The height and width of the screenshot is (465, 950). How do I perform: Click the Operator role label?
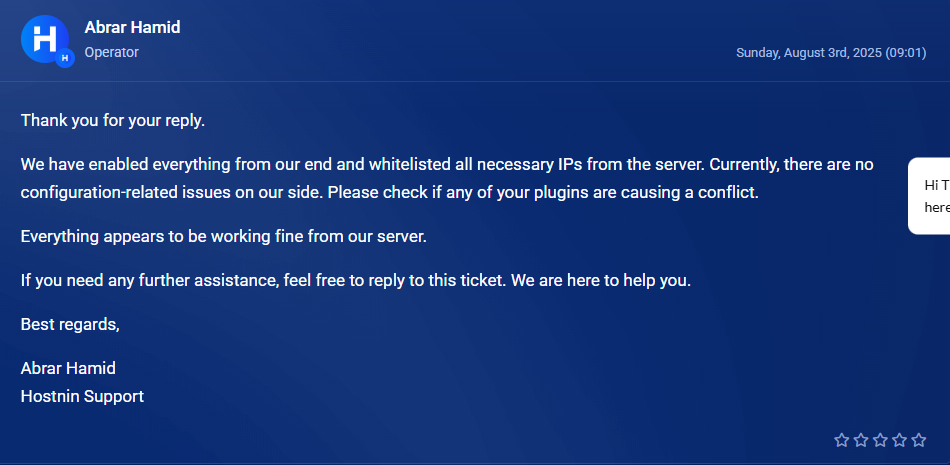click(x=111, y=53)
